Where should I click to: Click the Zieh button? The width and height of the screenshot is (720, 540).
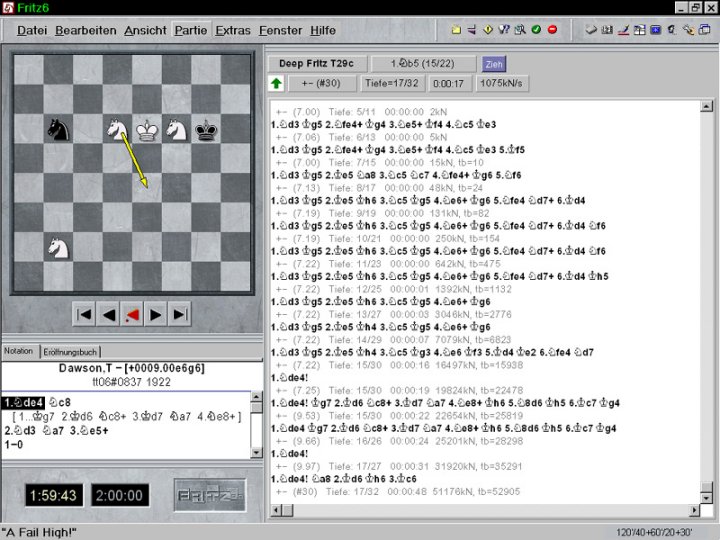click(x=494, y=64)
